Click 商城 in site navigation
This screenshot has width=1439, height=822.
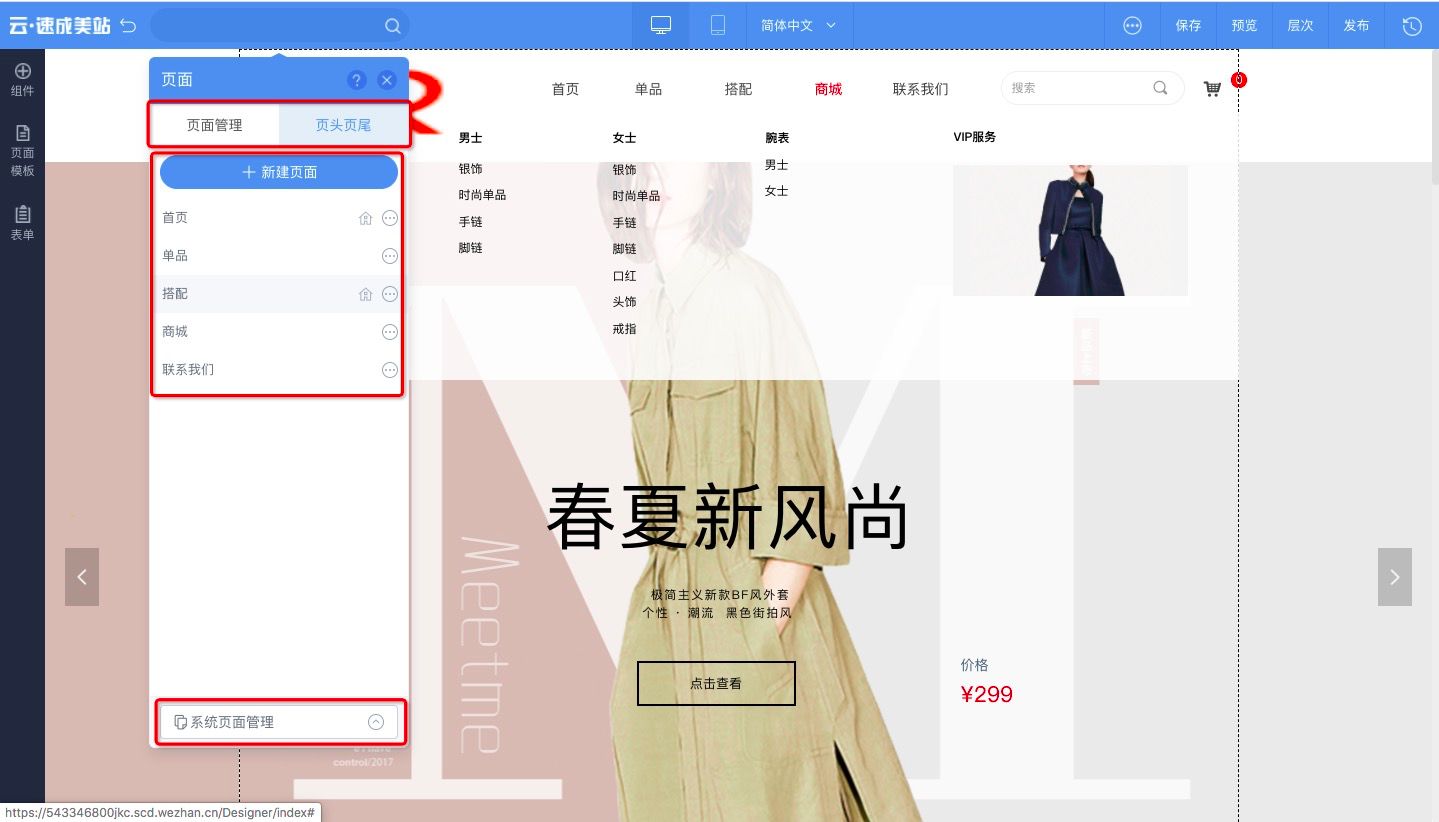(x=828, y=89)
